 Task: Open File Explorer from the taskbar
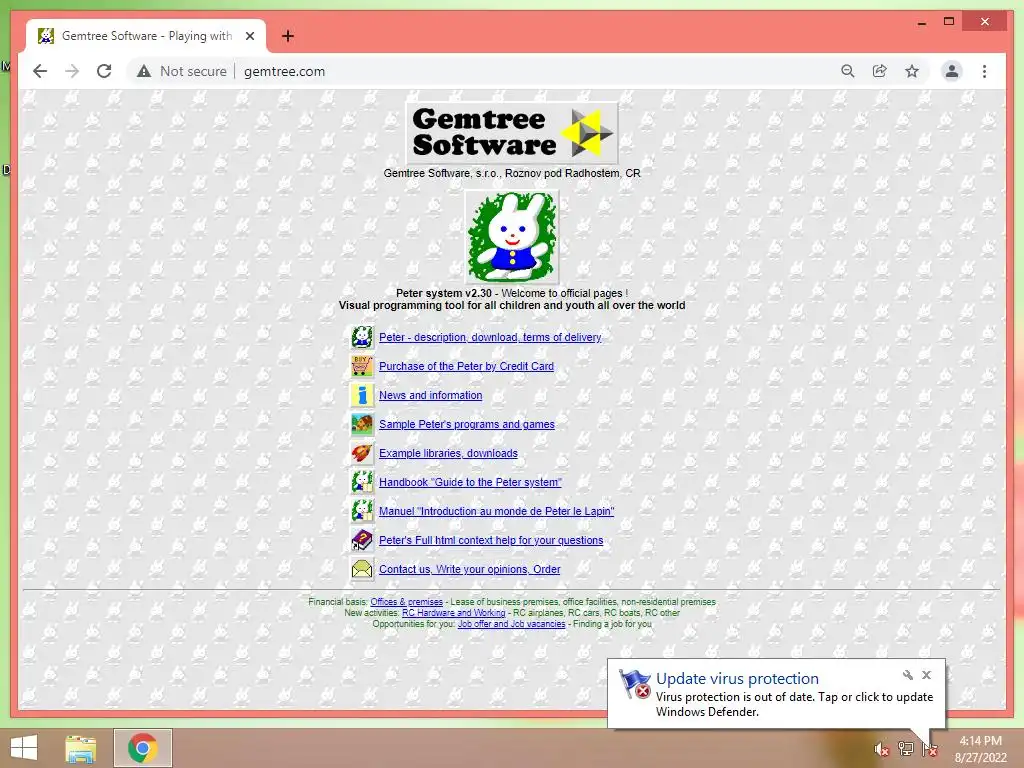[81, 748]
